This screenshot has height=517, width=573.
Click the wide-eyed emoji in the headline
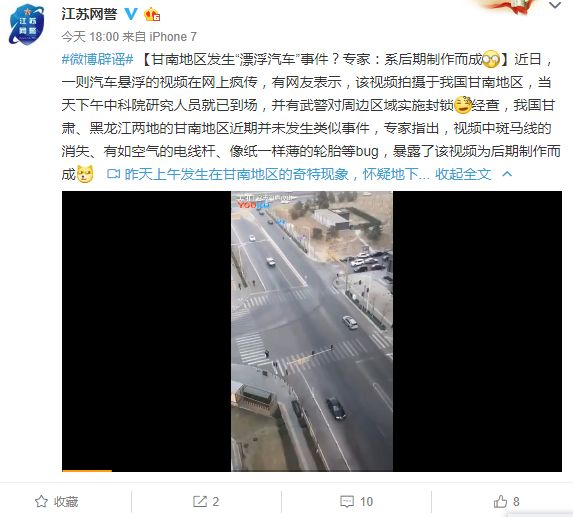[491, 58]
